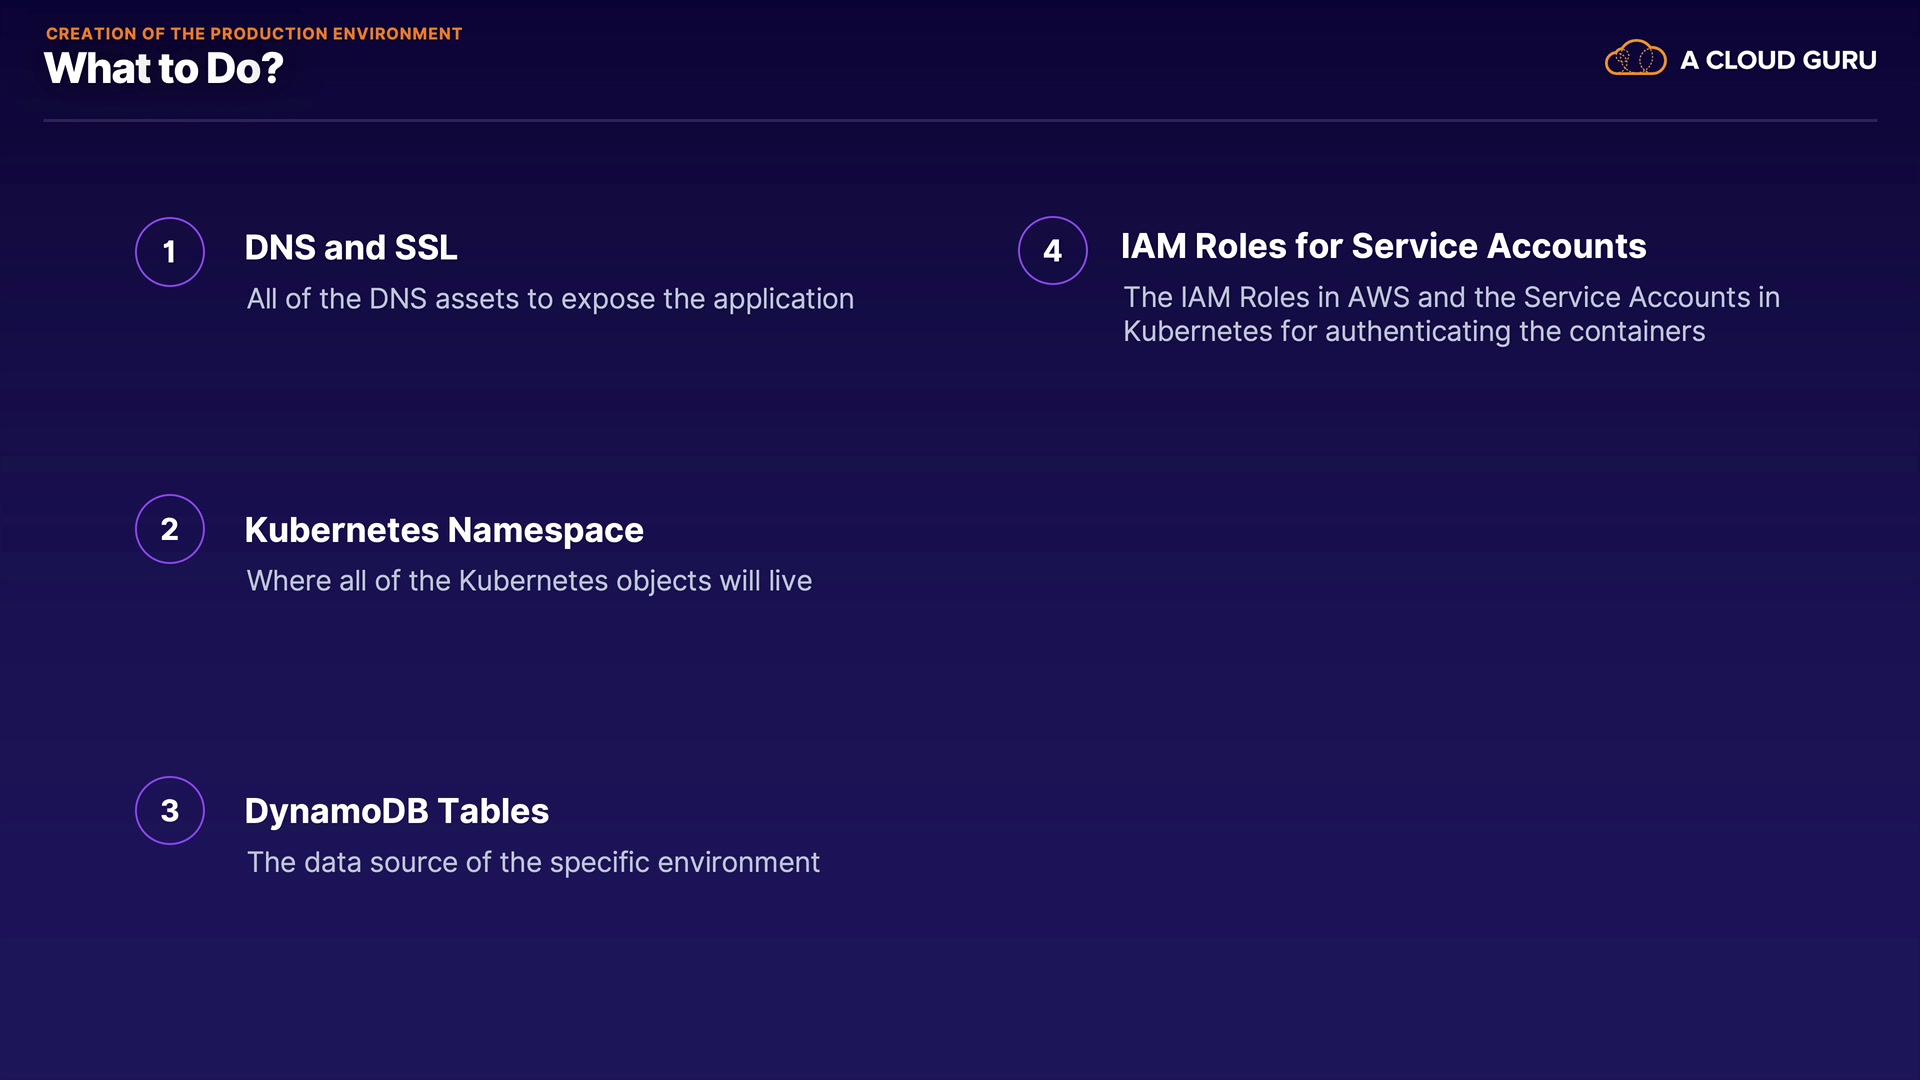Click the Kubernetes objects will live description
Viewport: 1920px width, 1080px height.
pos(529,581)
